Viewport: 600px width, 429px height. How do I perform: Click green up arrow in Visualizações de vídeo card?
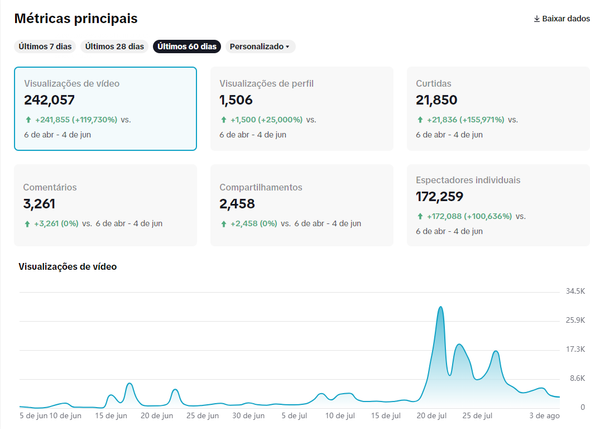(28, 119)
